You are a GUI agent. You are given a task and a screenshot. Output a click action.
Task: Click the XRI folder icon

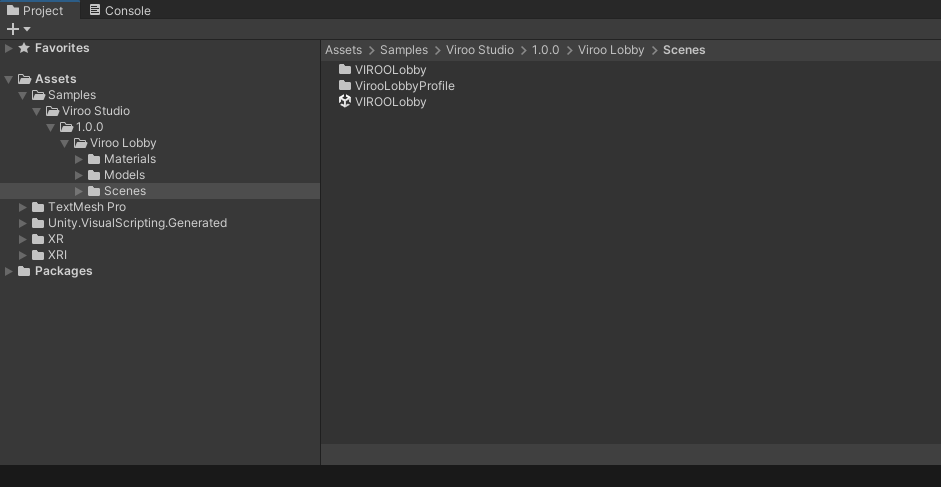38,255
